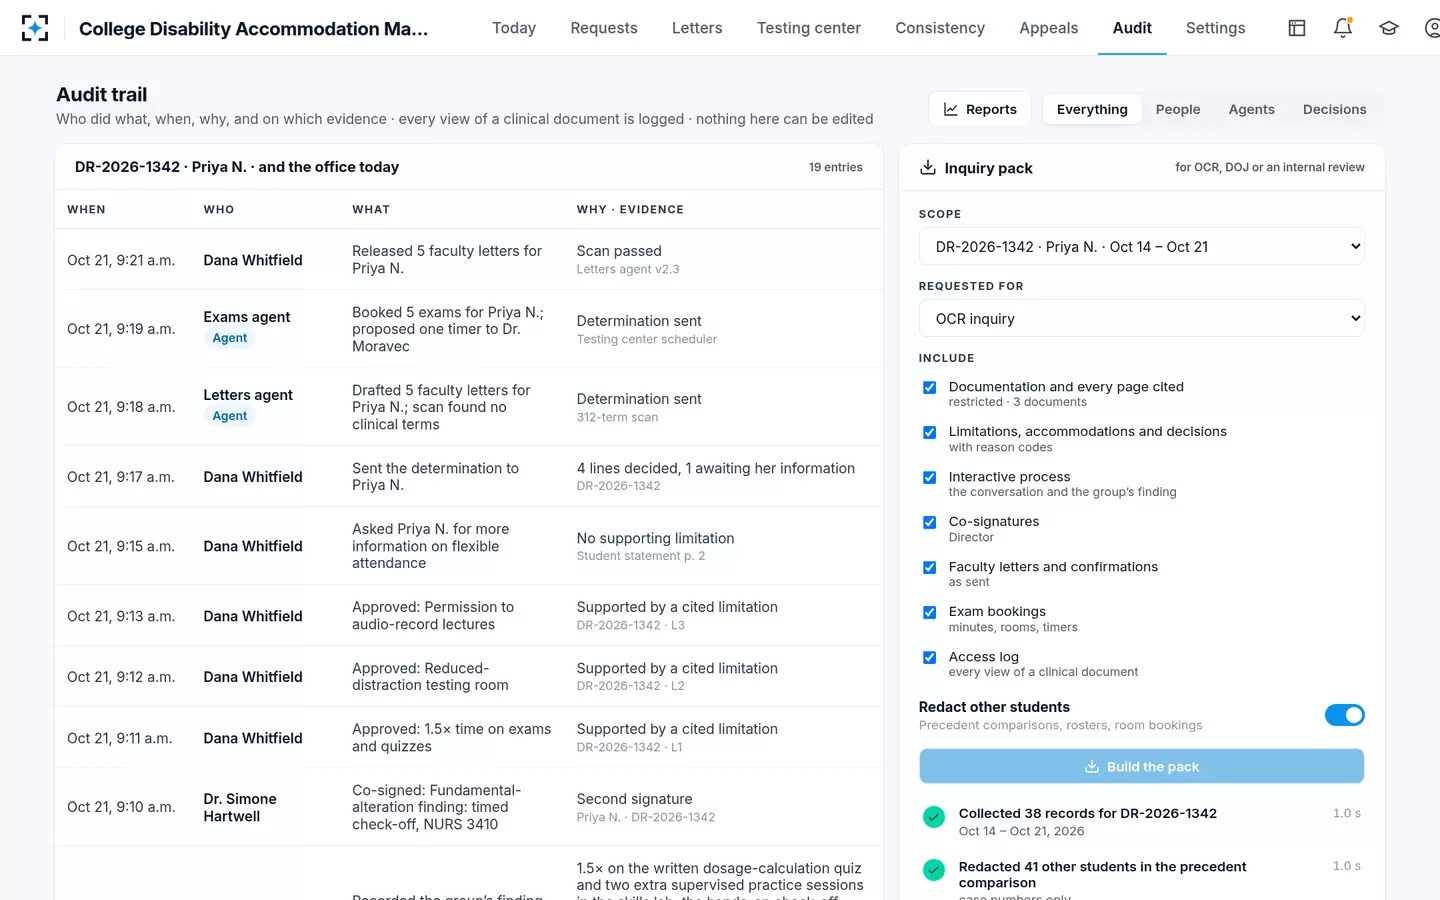Toggle Faculty letters and confirmations checkbox
The height and width of the screenshot is (900, 1440).
coord(930,568)
